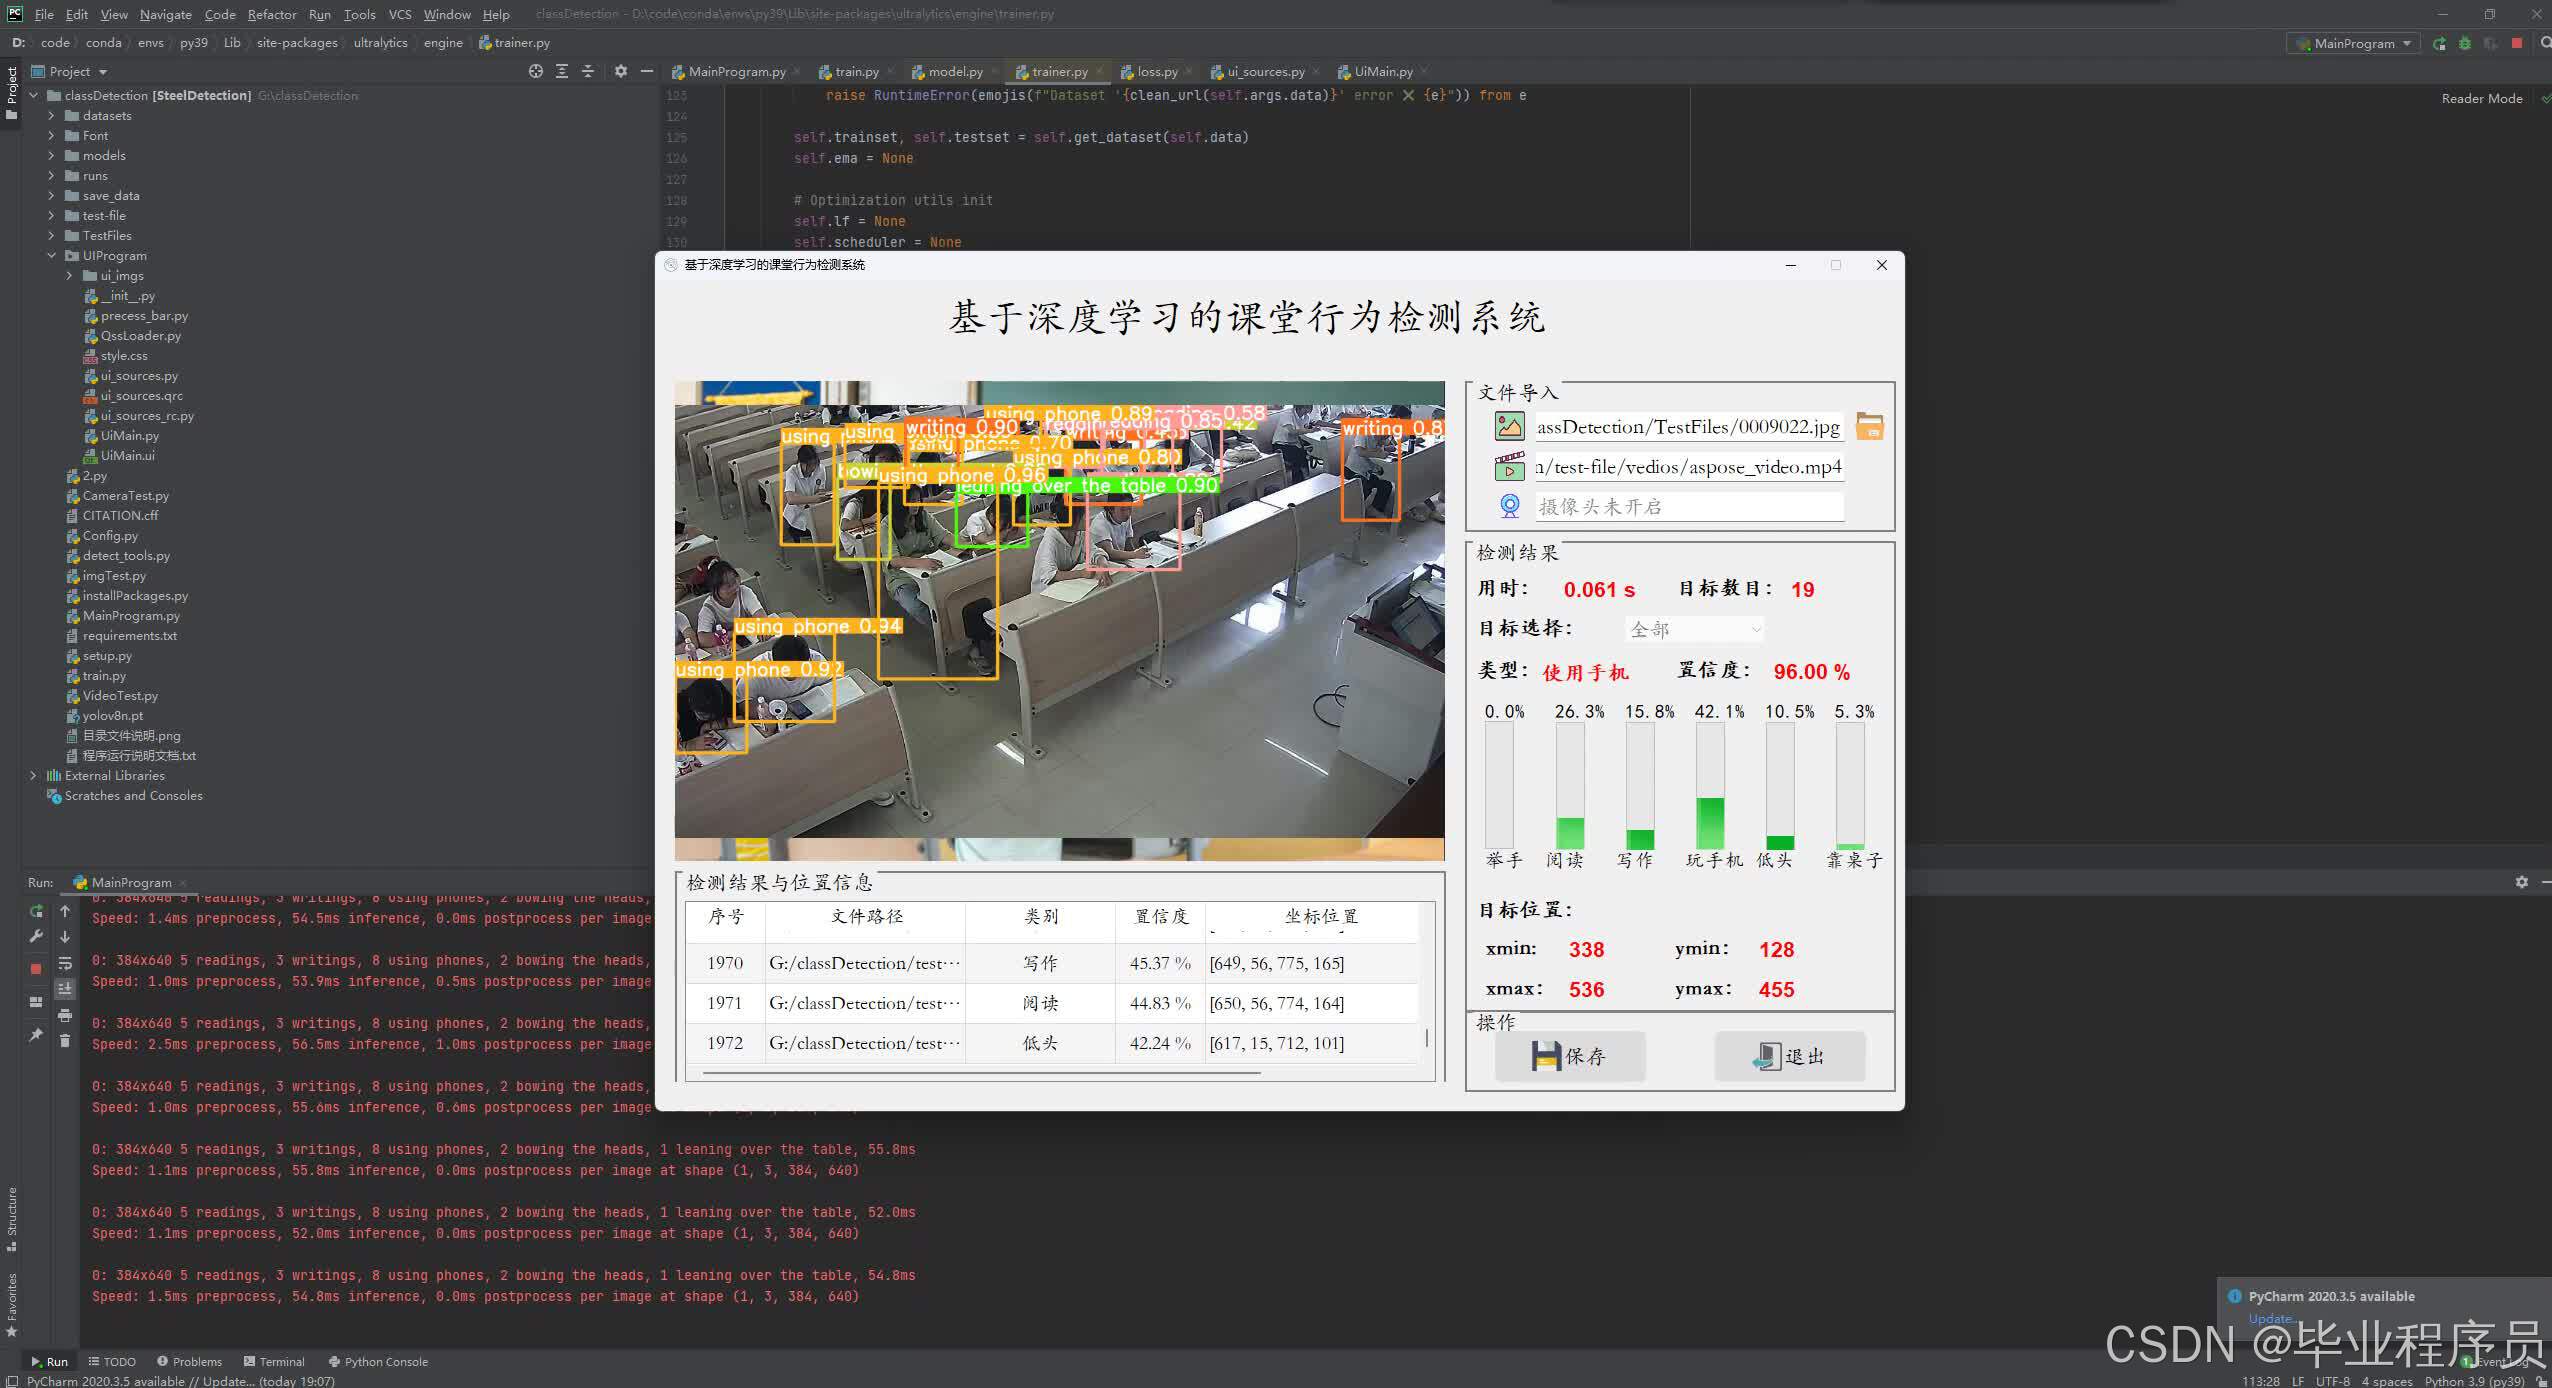Click the rerun MainProgram icon
Screen dimensions: 2552x1388
(x=36, y=911)
